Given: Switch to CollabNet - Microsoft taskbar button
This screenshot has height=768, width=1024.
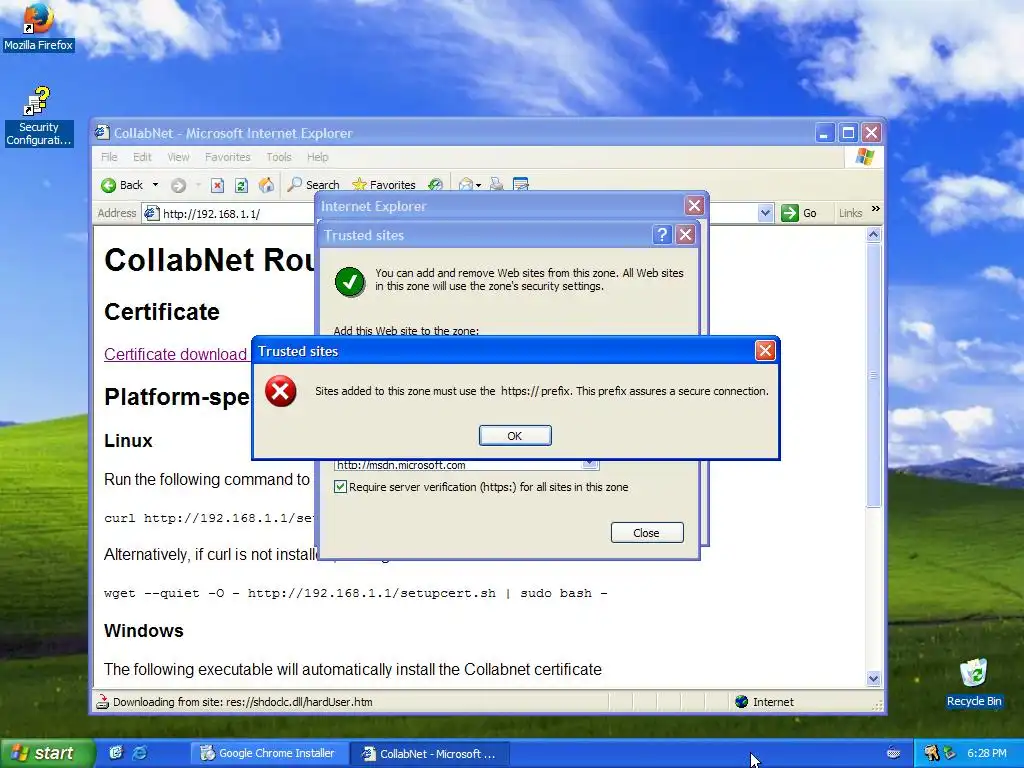Looking at the screenshot, I should click(429, 754).
